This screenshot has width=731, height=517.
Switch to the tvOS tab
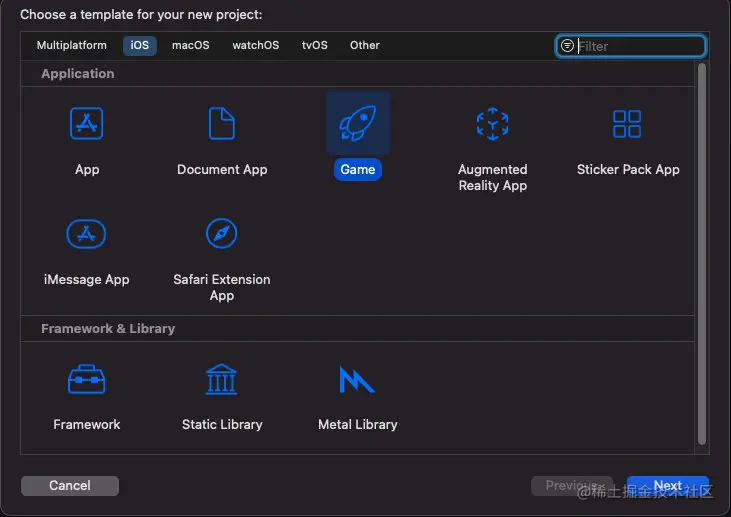click(x=315, y=45)
